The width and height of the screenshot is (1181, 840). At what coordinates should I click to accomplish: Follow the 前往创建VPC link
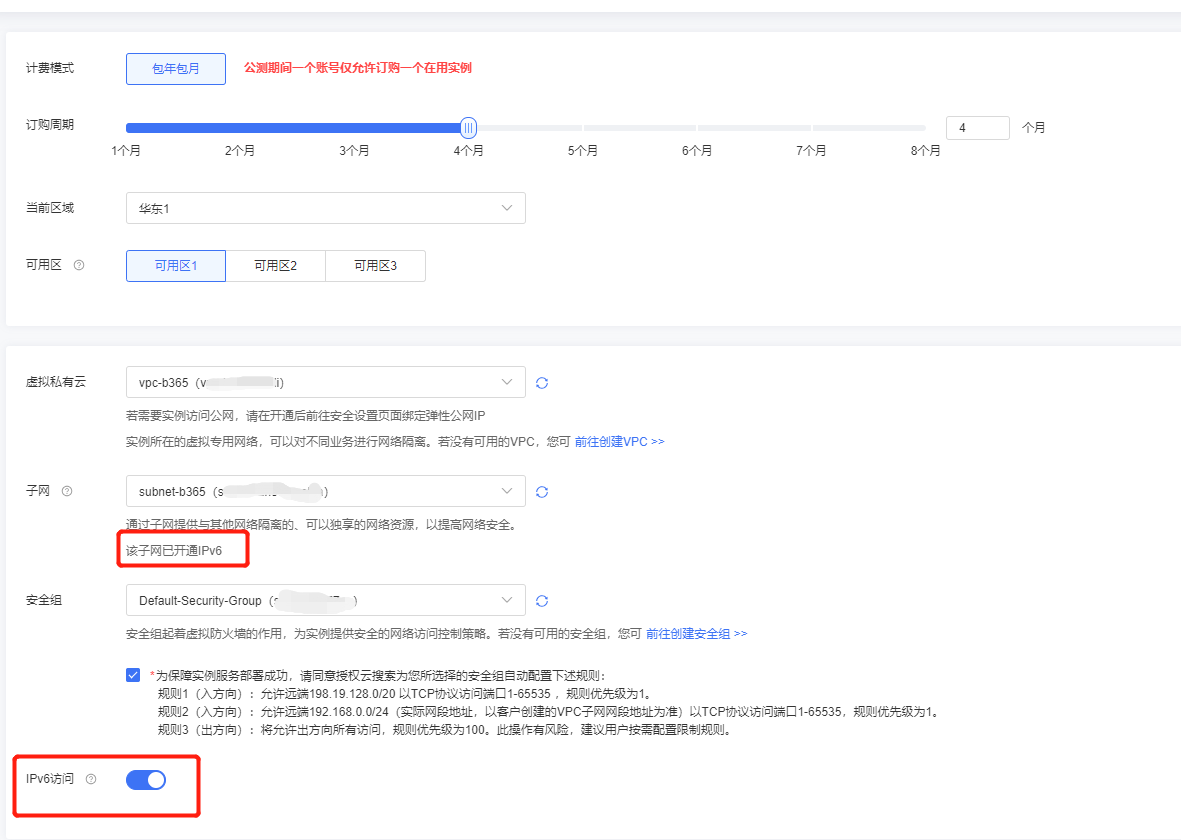619,441
